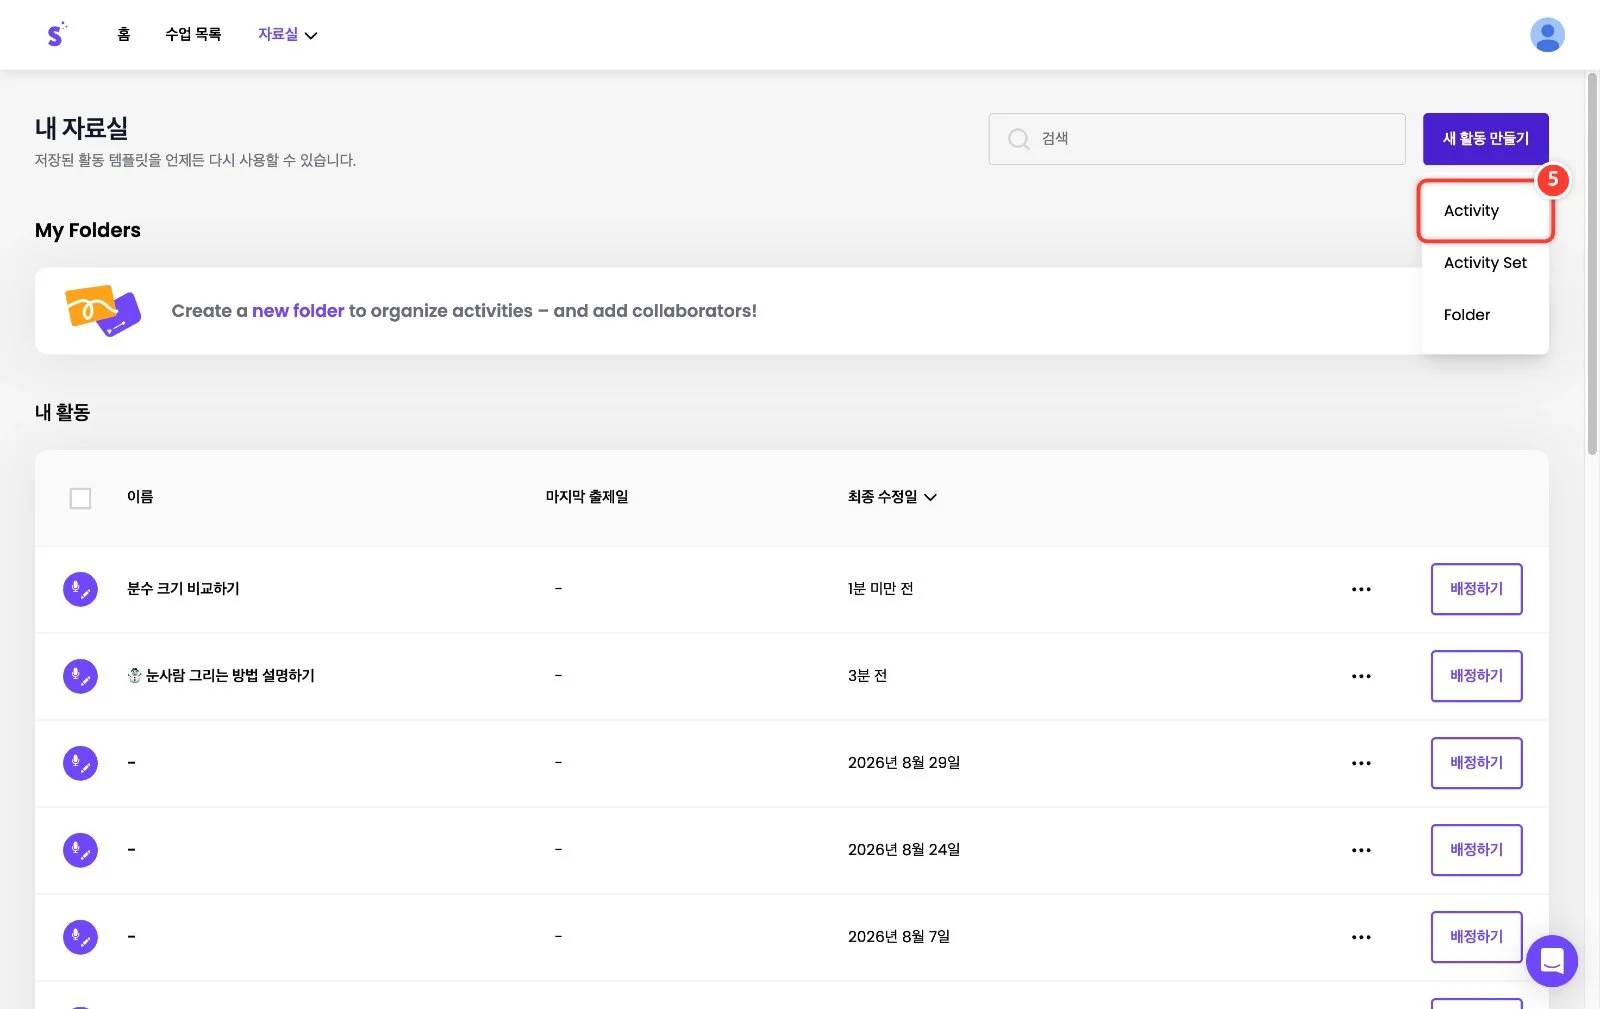Open the S logo home icon

coord(56,35)
